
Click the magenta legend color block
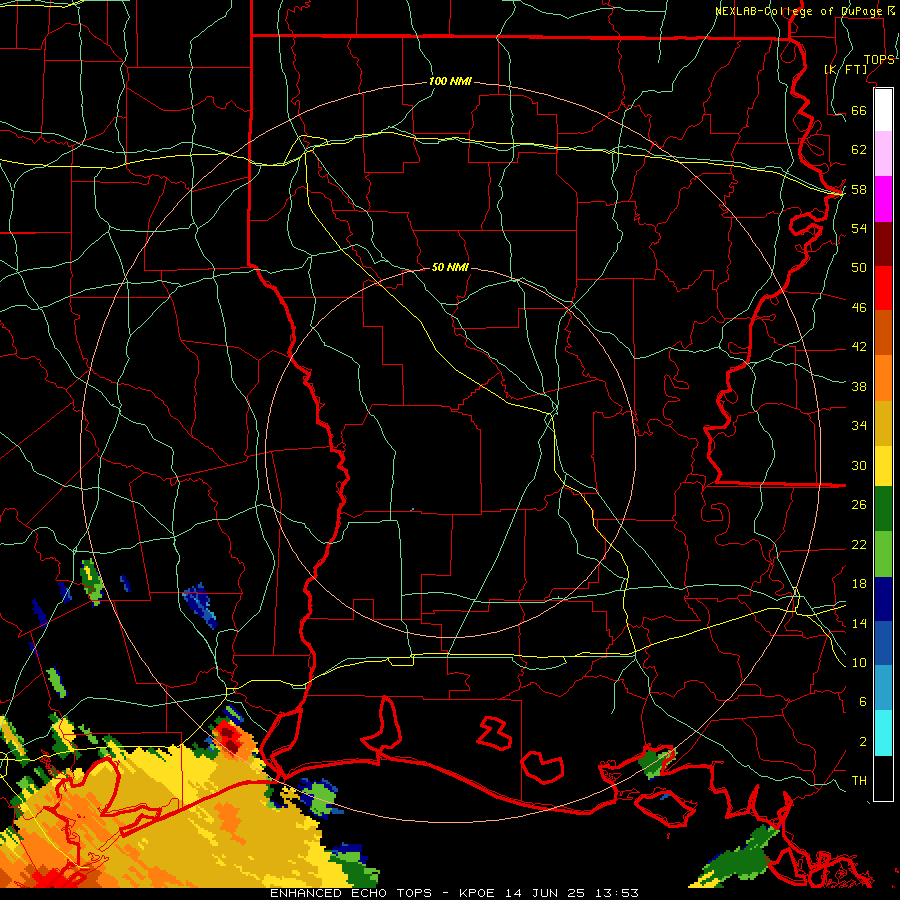tap(883, 199)
